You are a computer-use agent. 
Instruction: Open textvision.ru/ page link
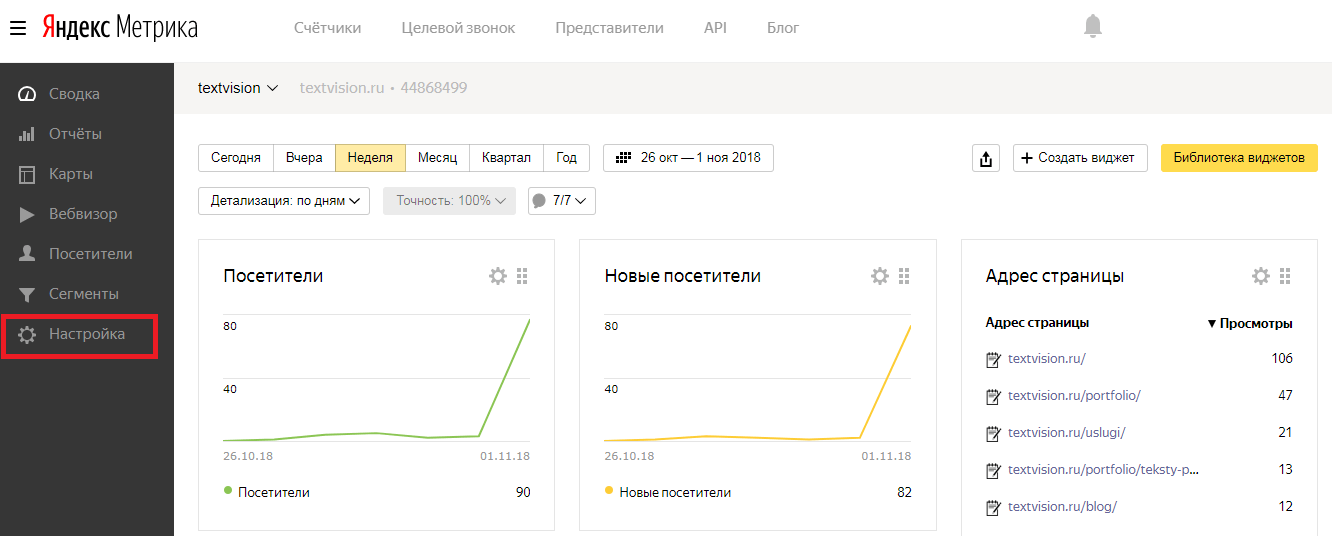click(1047, 359)
